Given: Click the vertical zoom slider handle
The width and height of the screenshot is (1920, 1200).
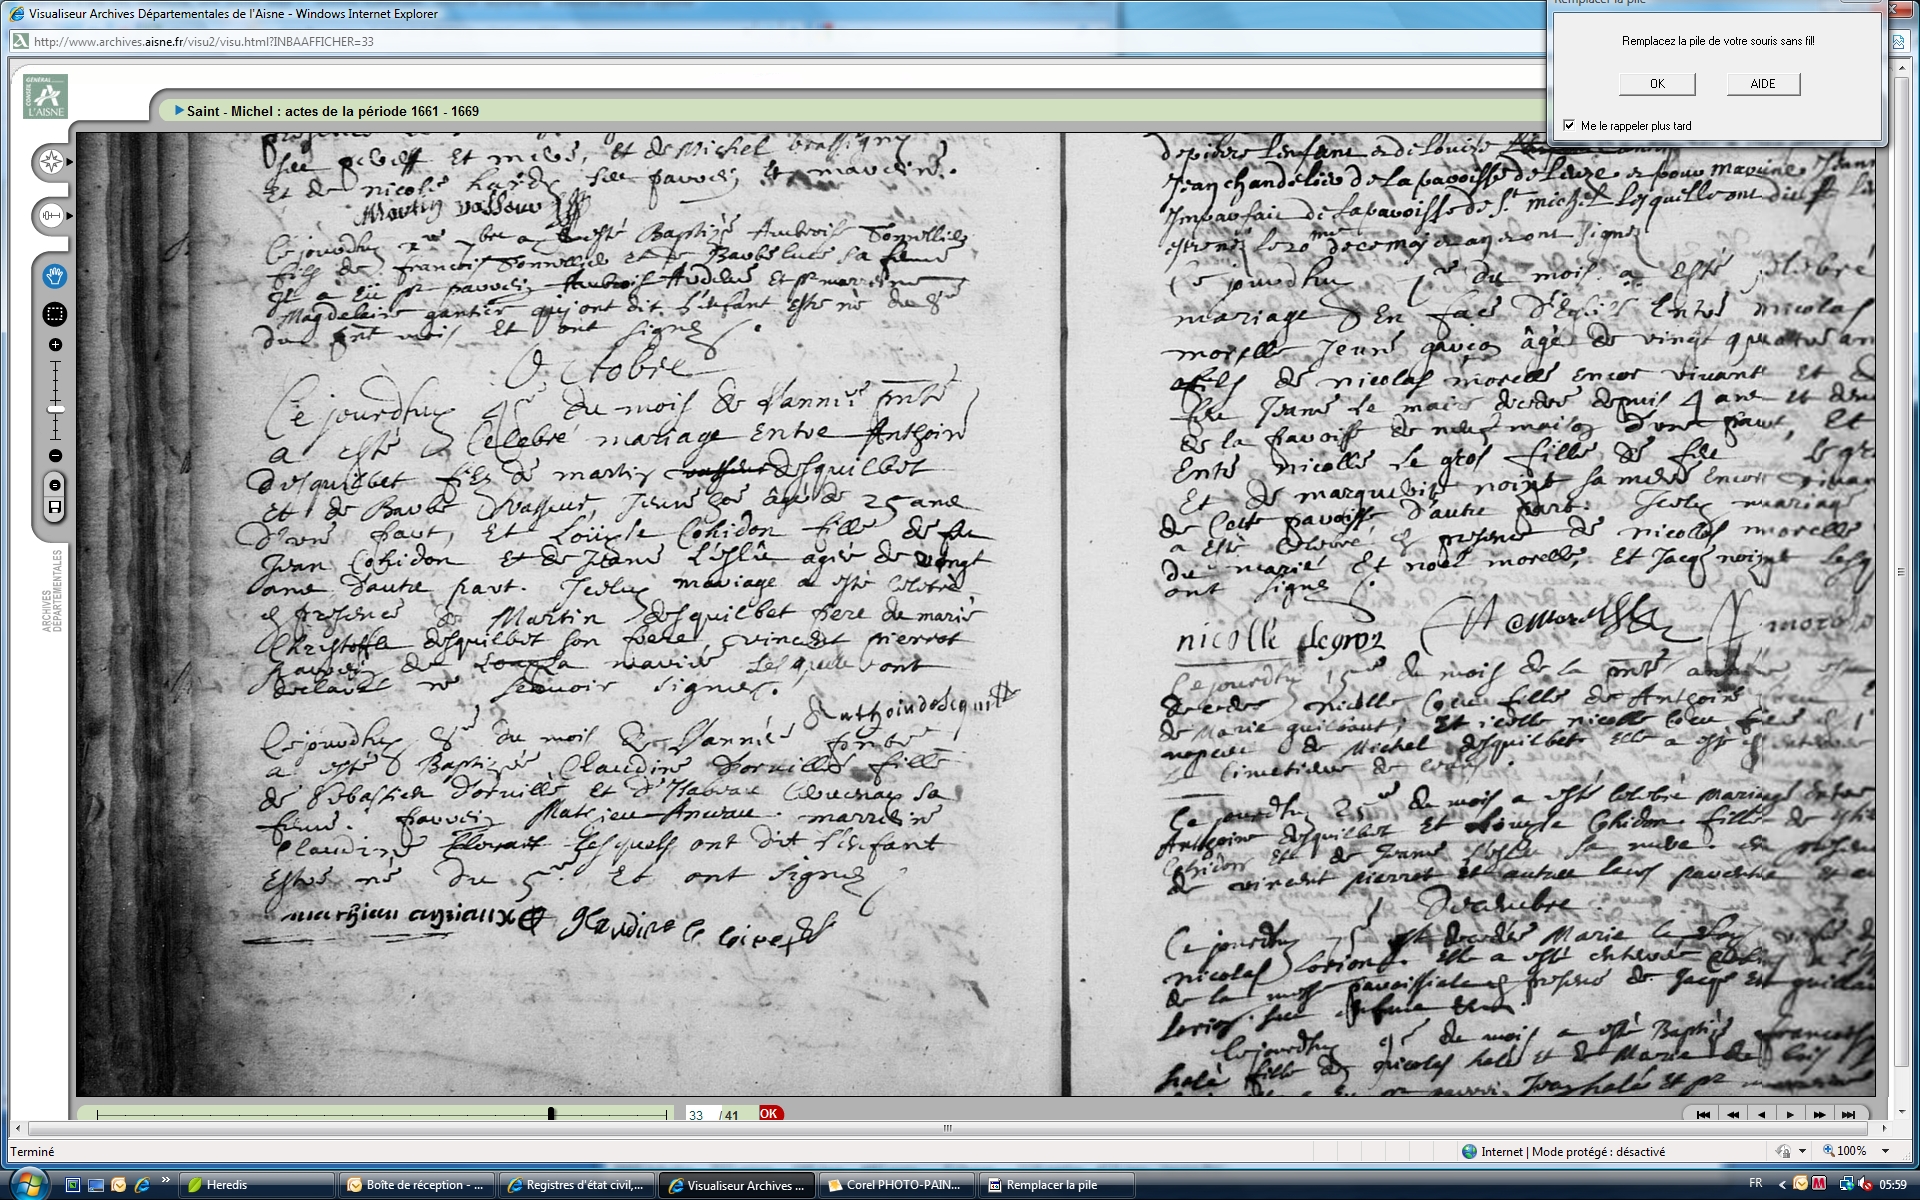Looking at the screenshot, I should (x=55, y=409).
